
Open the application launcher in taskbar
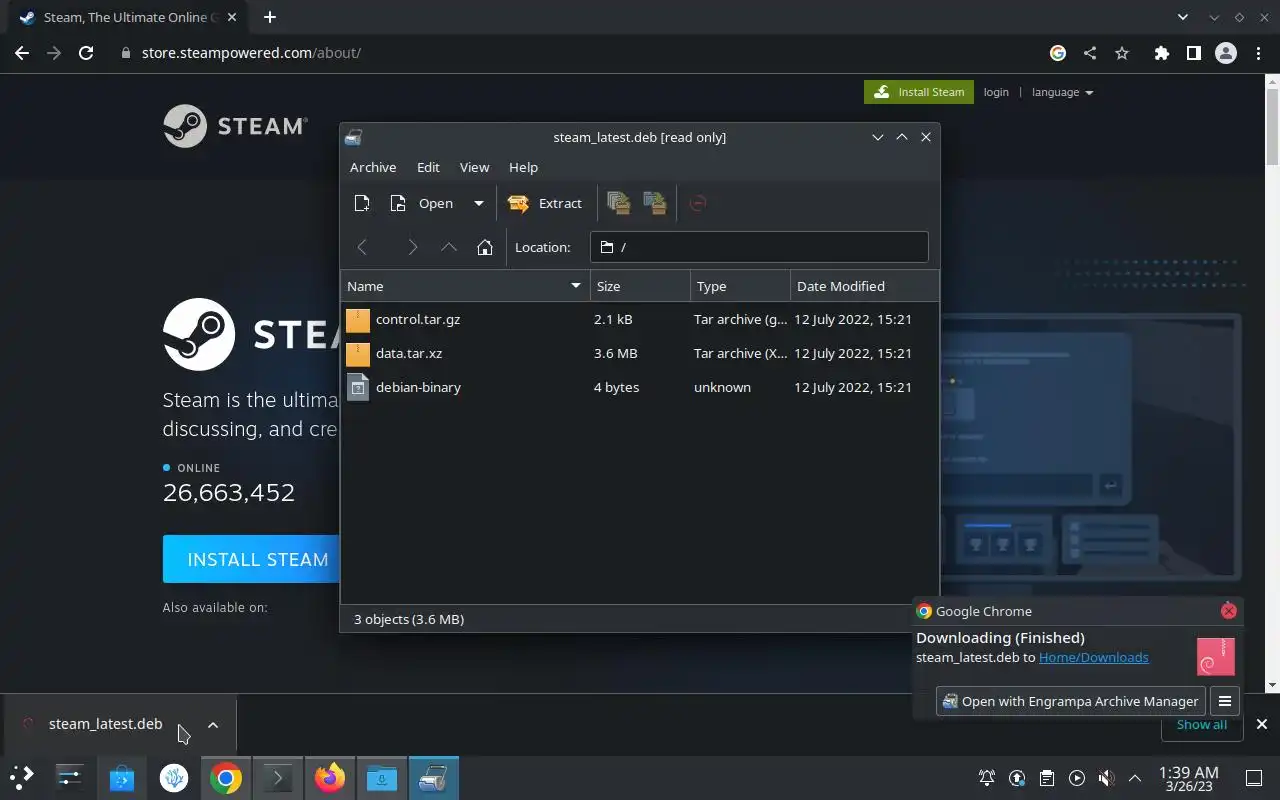[21, 777]
